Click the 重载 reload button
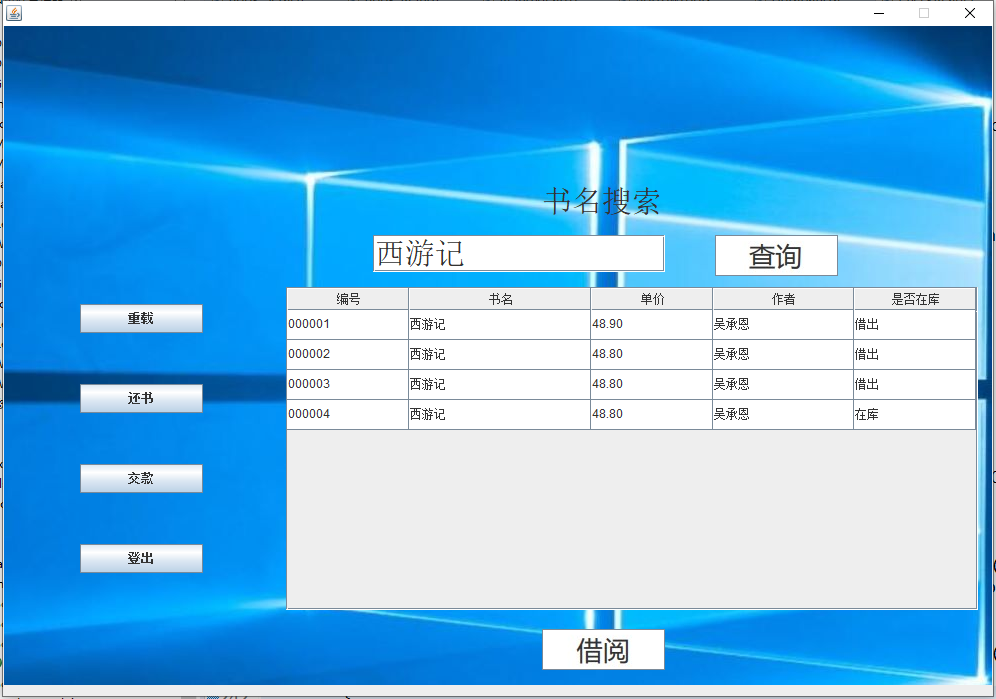The height and width of the screenshot is (699, 996). [141, 318]
